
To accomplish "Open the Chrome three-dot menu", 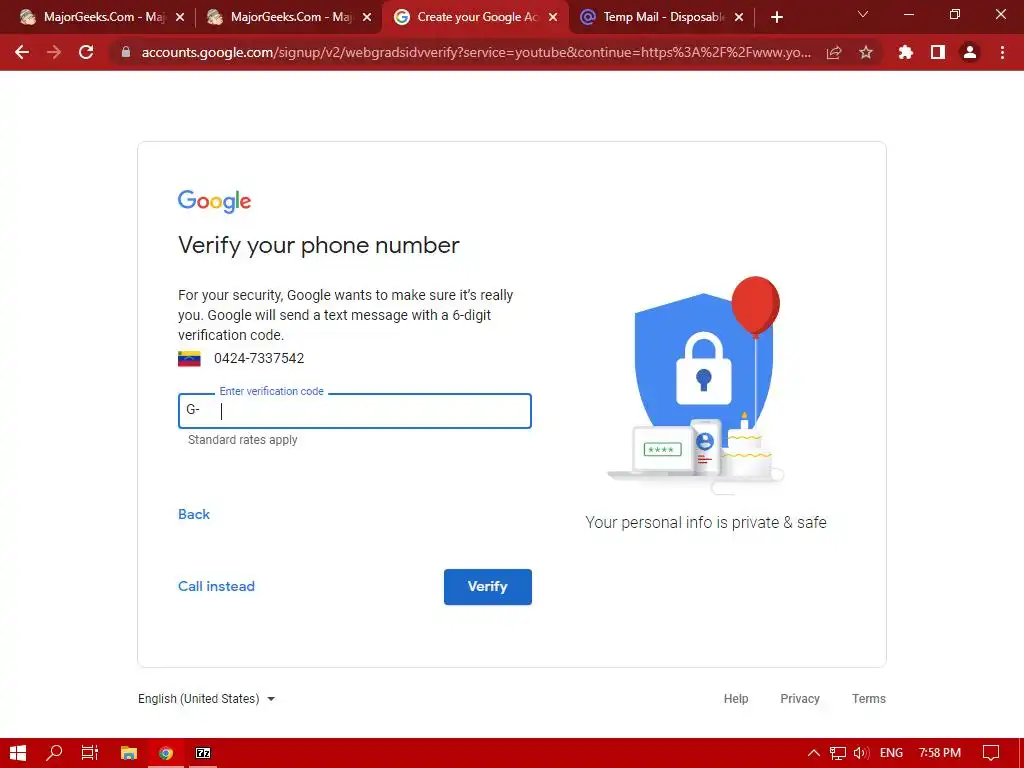I will tap(1002, 52).
